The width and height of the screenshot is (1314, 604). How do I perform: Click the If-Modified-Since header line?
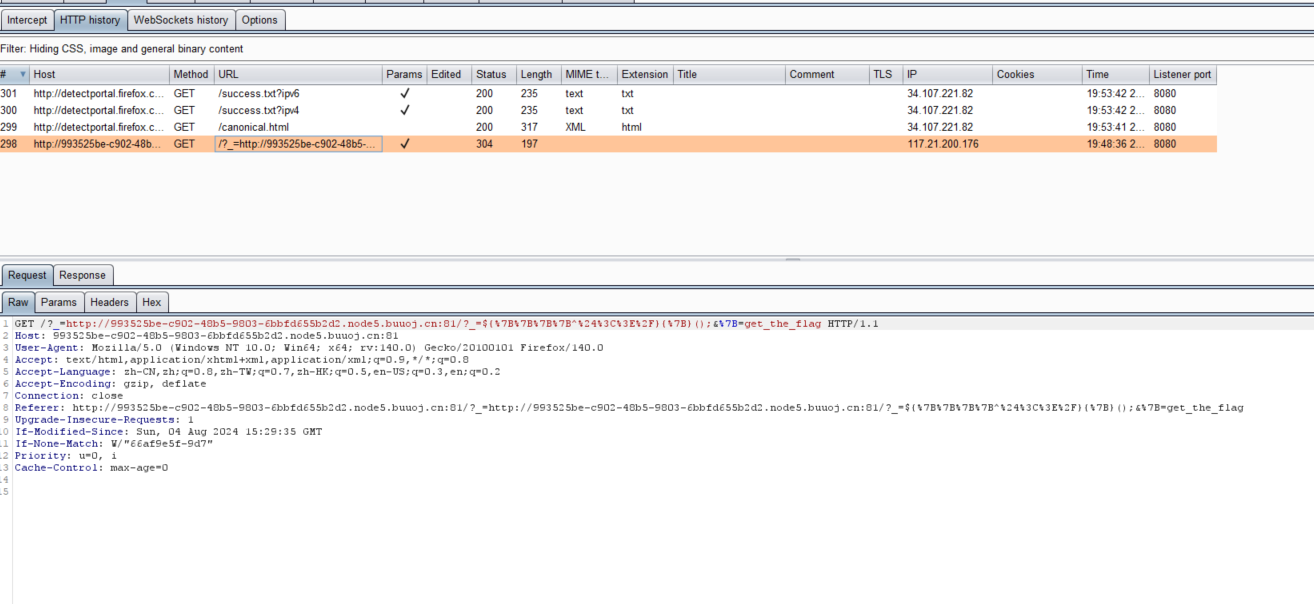(x=168, y=432)
